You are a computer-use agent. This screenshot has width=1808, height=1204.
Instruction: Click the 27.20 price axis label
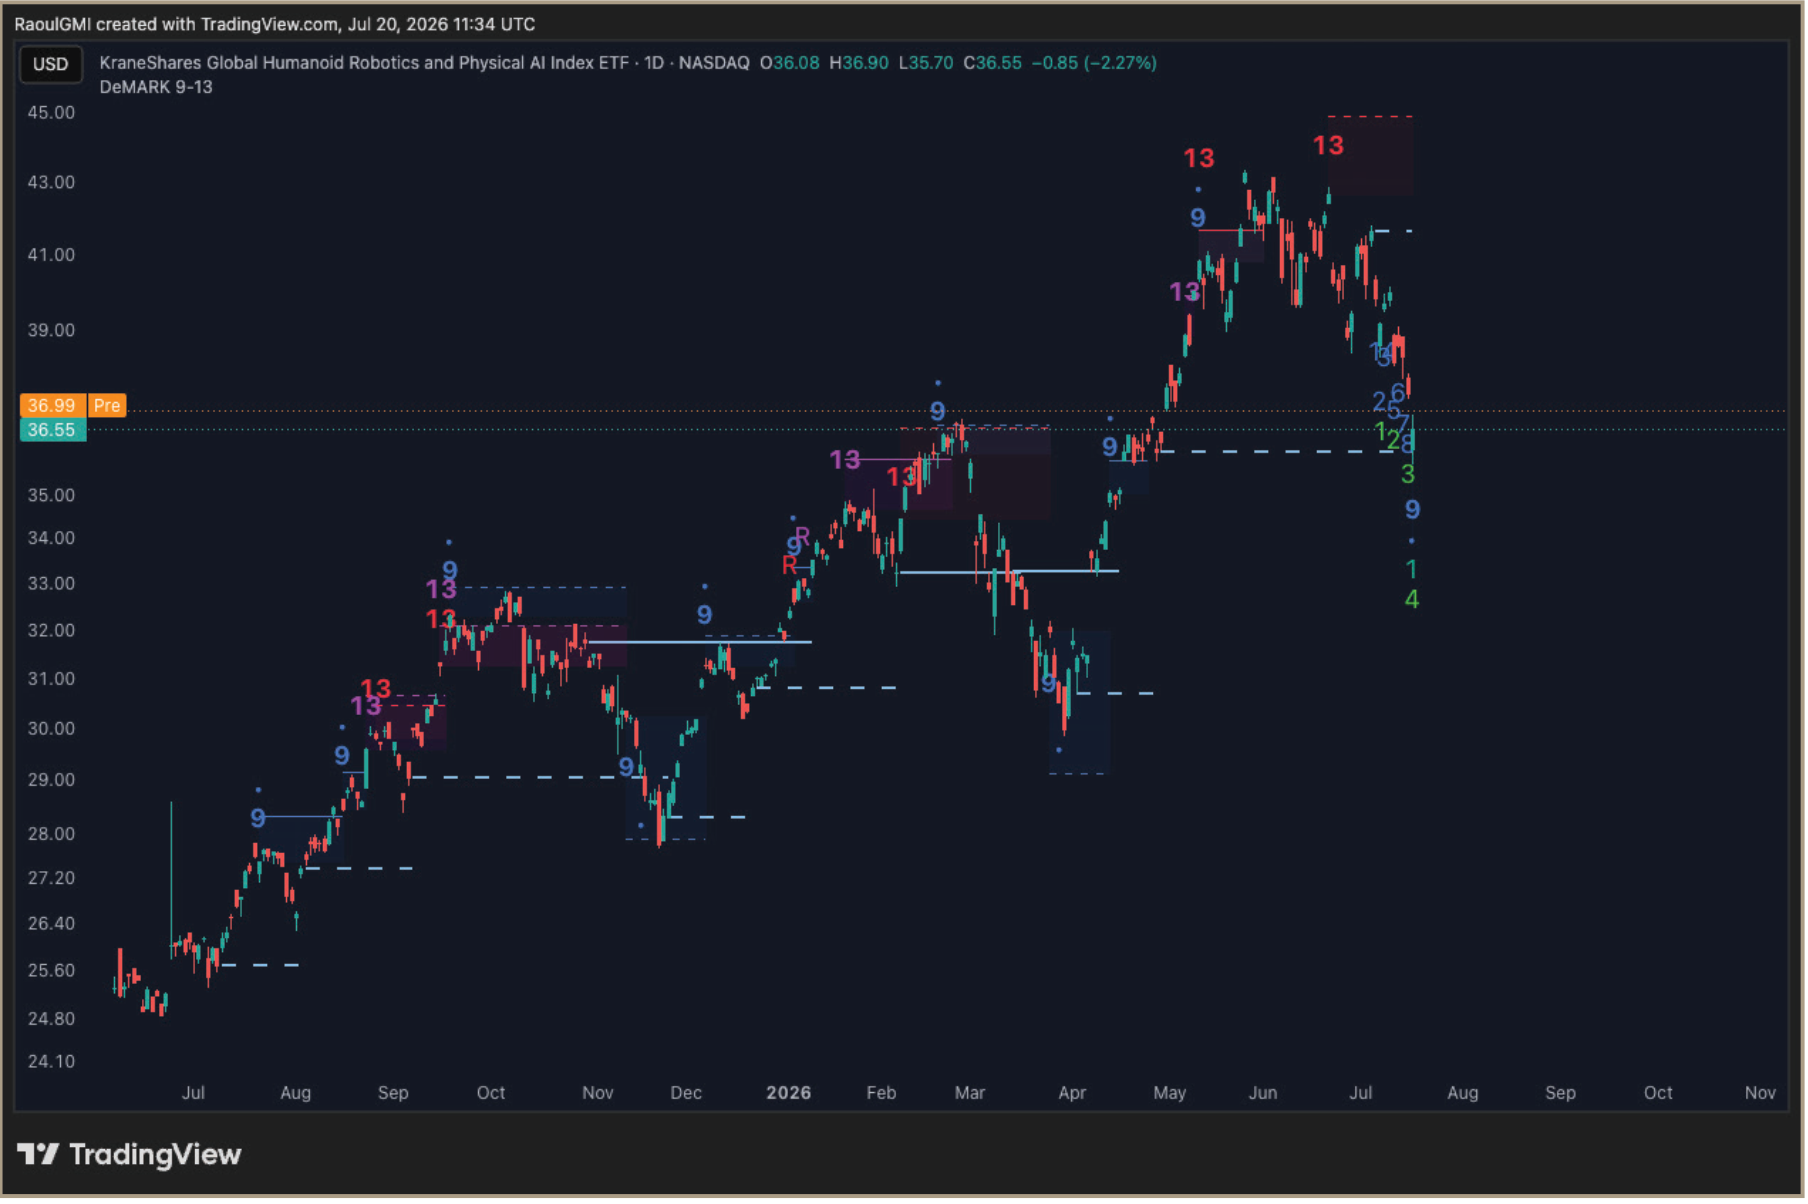51,879
